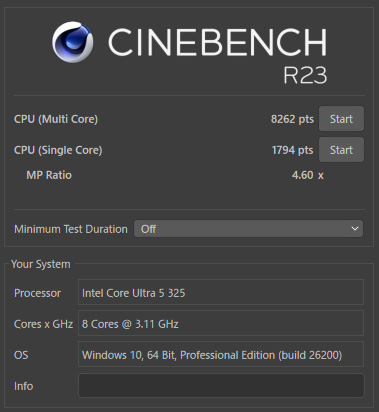Image resolution: width=379 pixels, height=412 pixels.
Task: Click the OS field showing Windows 10
Action: [x=221, y=354]
